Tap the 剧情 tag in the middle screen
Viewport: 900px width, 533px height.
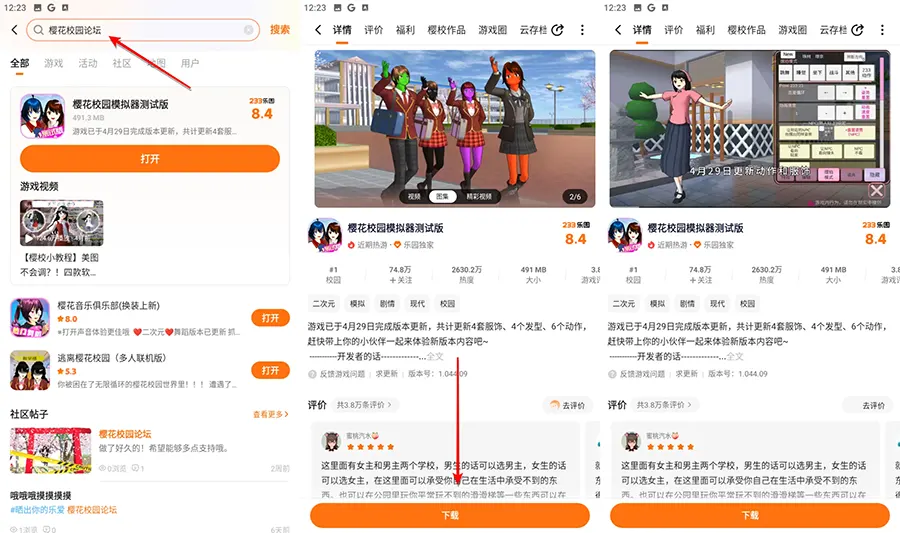point(387,304)
